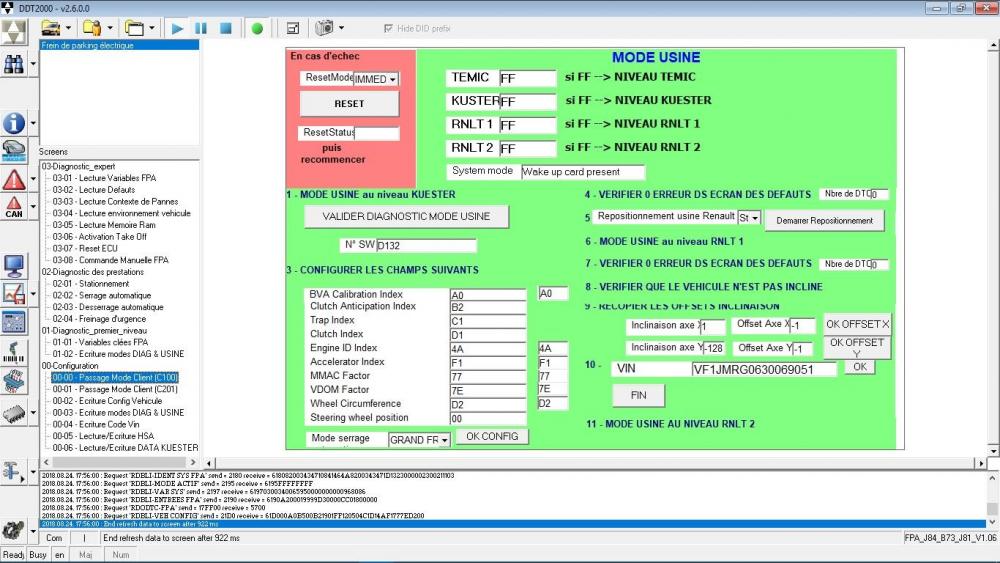Screen dimensions: 1000x563
Task: Select 01-01 - Variables clées FPA screen
Action: [x=100, y=342]
